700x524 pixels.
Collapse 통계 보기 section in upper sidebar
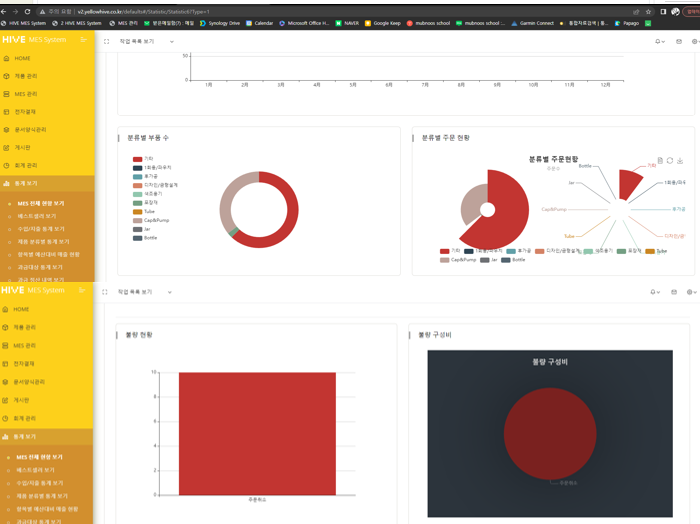point(47,183)
